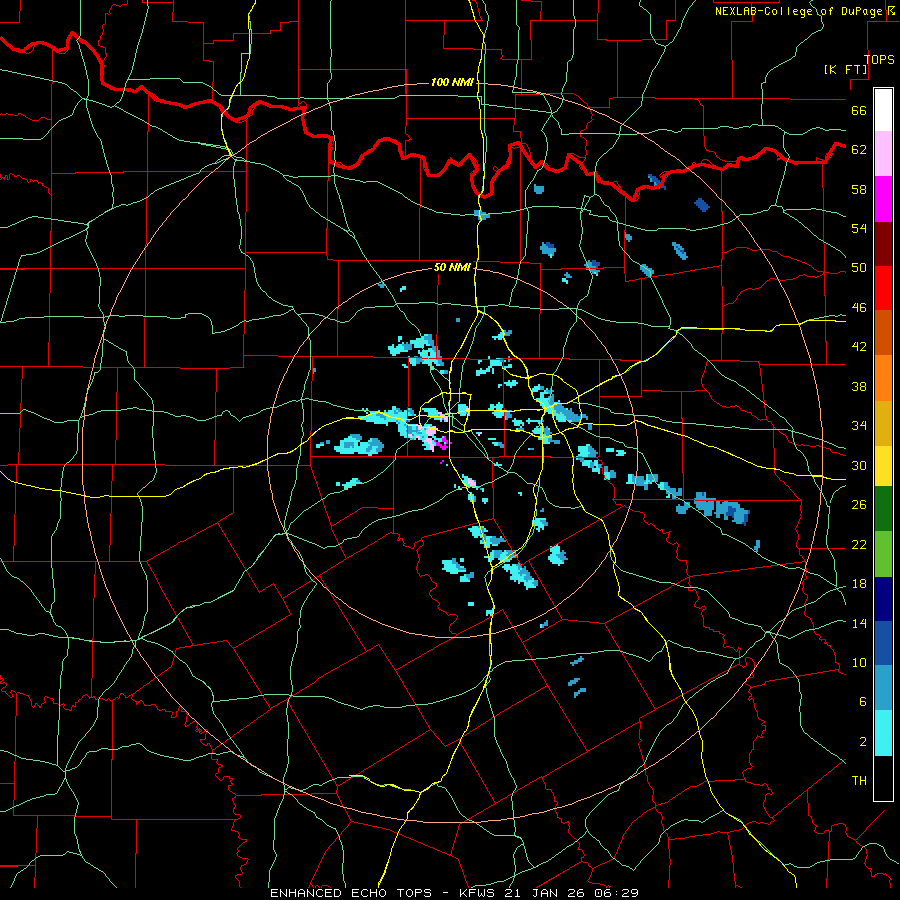Click the '50' legend value
The image size is (900, 900).
point(859,267)
